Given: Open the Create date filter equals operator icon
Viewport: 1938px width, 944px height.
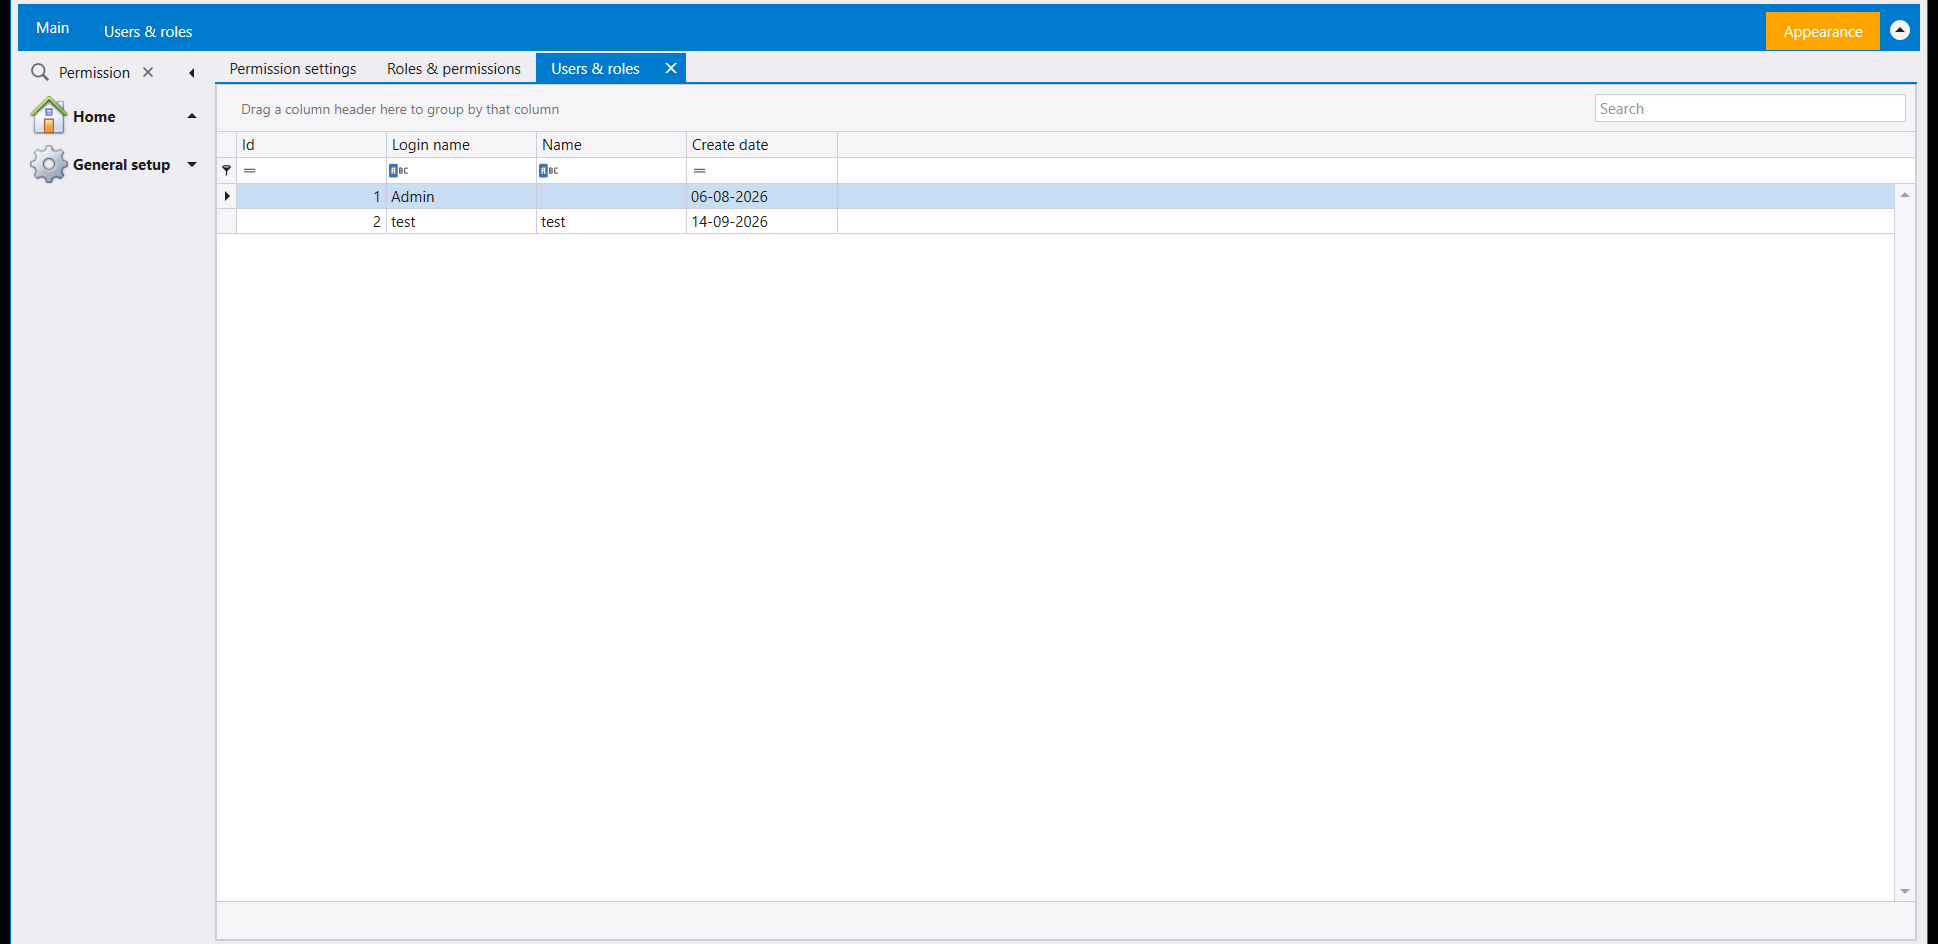Looking at the screenshot, I should point(700,170).
